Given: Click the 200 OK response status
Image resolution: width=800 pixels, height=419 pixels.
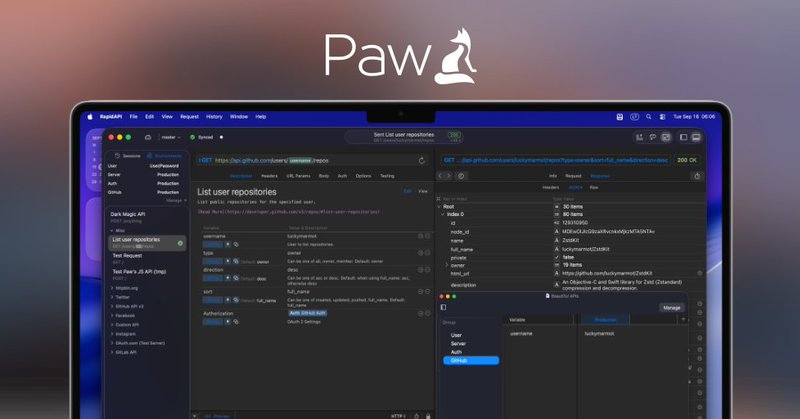Looking at the screenshot, I should (687, 160).
